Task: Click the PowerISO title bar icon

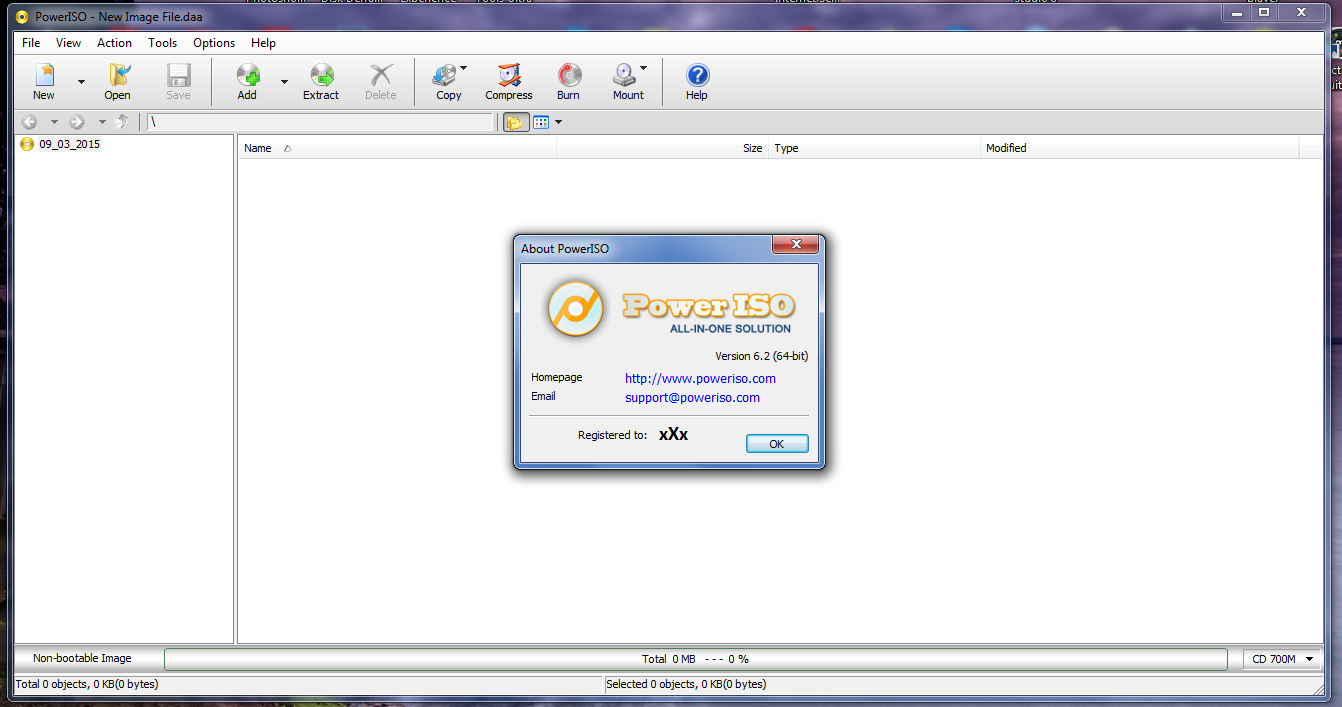Action: pos(22,17)
